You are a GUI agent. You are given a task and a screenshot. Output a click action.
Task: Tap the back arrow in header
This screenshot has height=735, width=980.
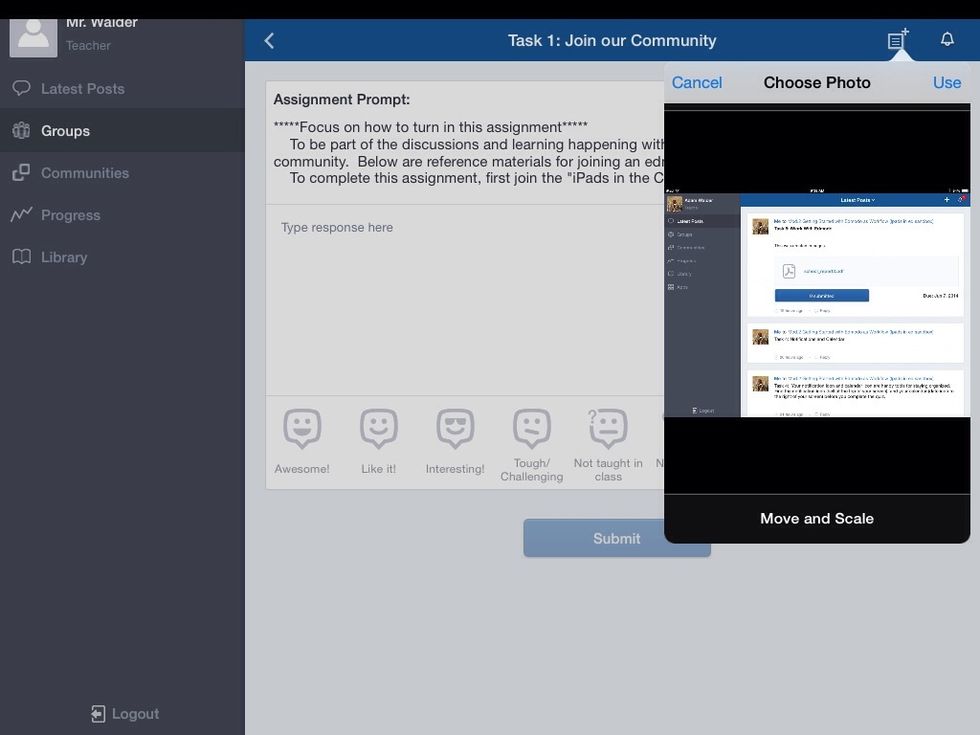269,41
